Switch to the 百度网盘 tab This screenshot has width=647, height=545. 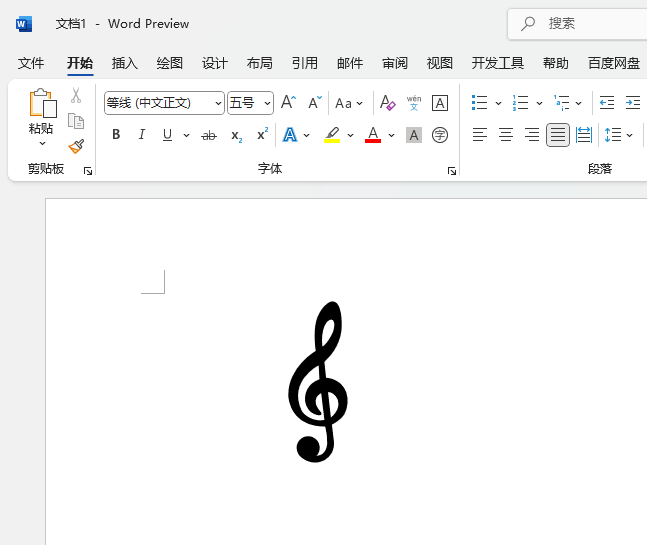[614, 63]
